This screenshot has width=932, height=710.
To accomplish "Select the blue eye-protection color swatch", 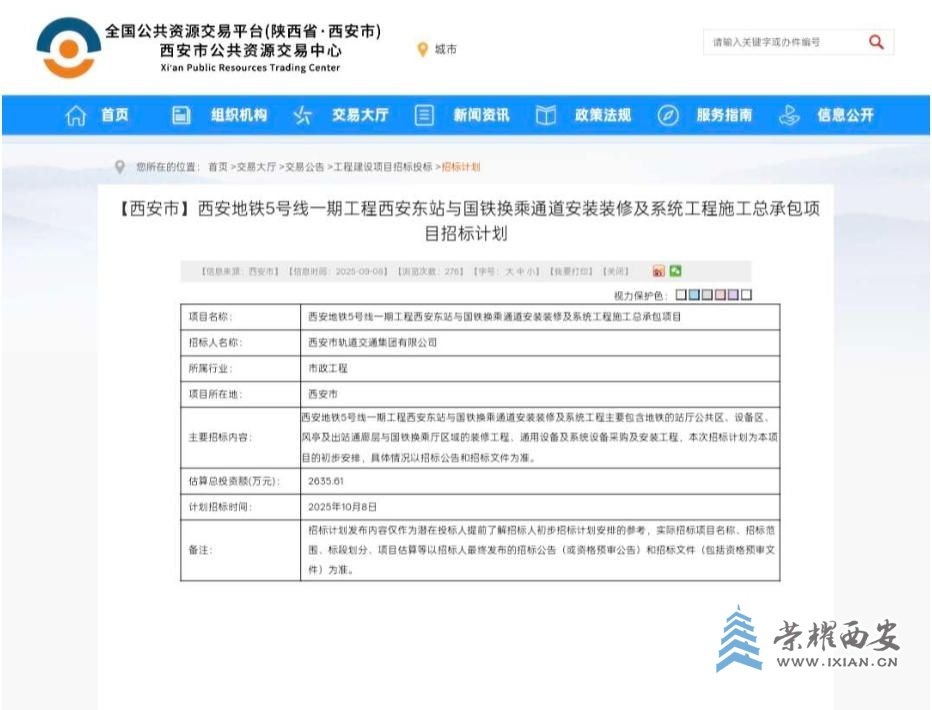I will click(x=694, y=295).
